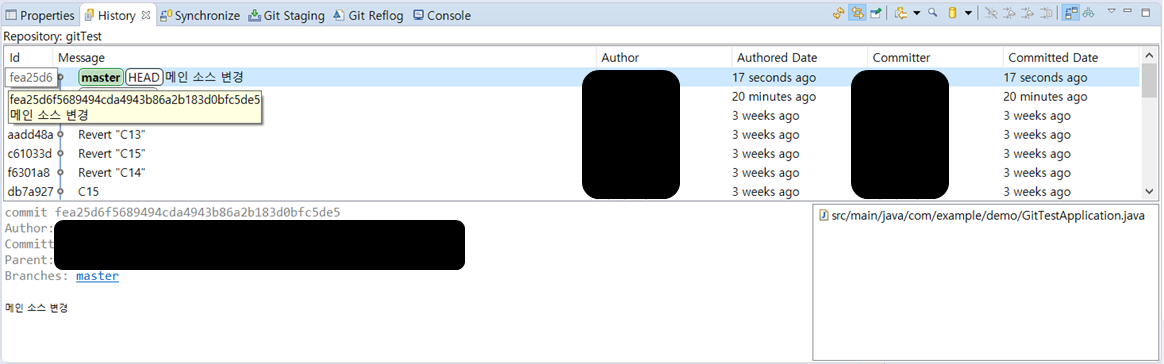
Task: Click the history navigation folder icon
Action: [901, 13]
